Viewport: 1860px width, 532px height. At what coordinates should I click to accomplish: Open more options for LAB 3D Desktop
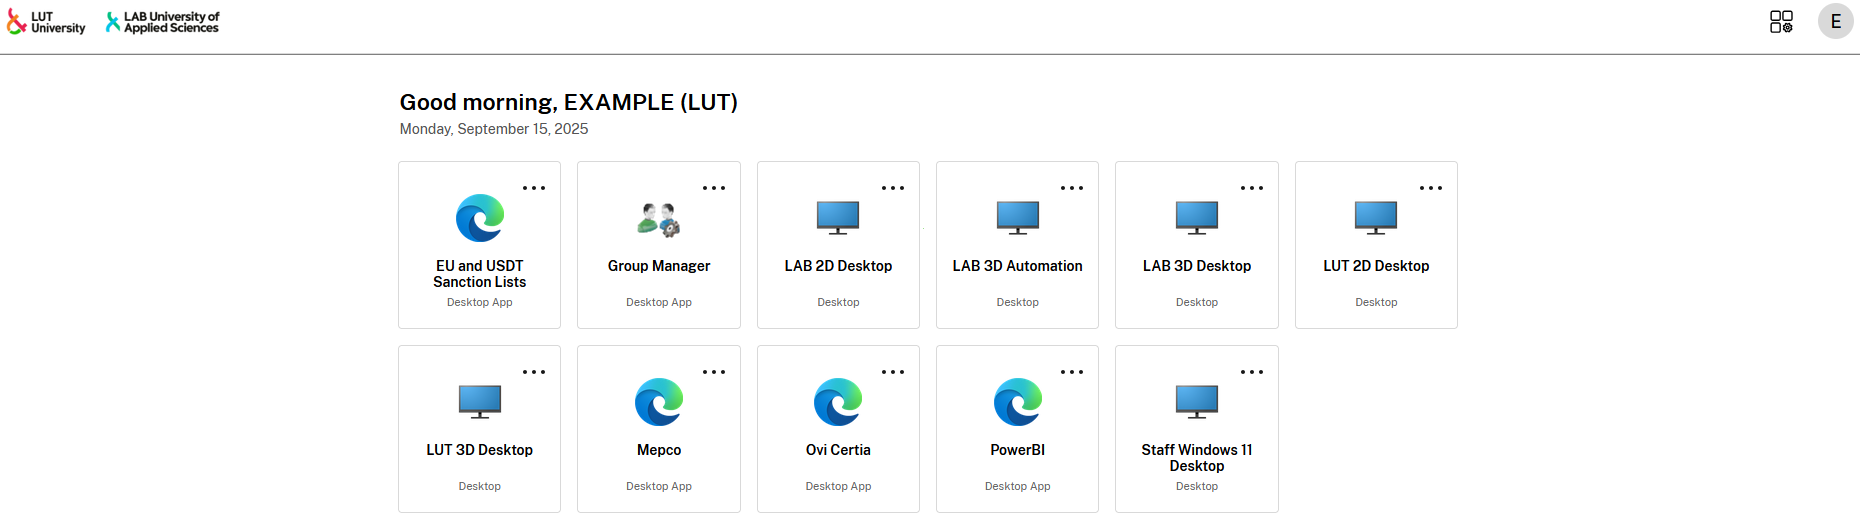pos(1252,188)
